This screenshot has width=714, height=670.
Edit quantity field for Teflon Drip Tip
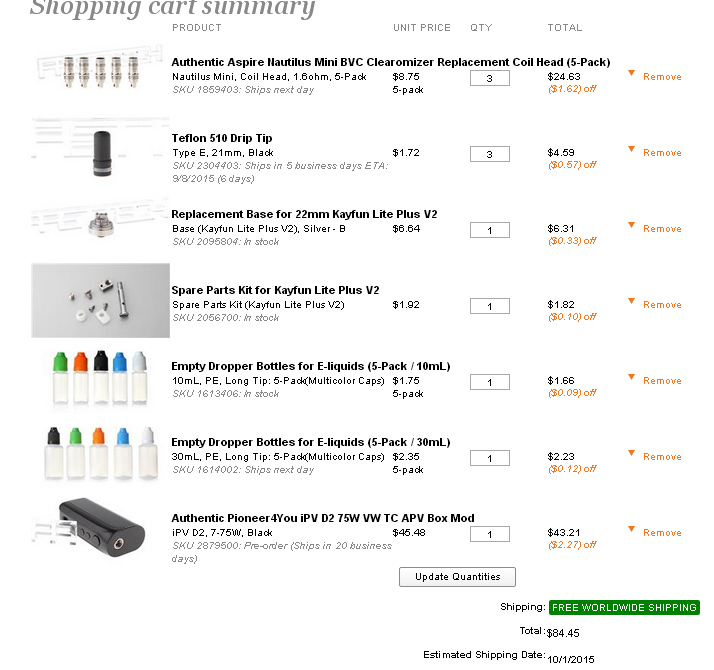[x=490, y=154]
